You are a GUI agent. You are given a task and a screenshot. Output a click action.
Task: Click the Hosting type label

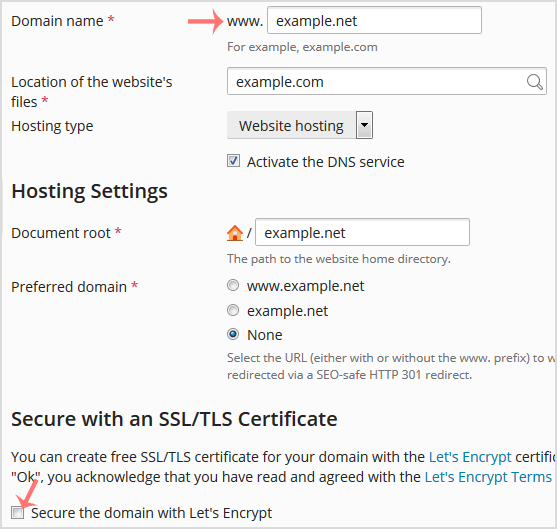coord(52,126)
